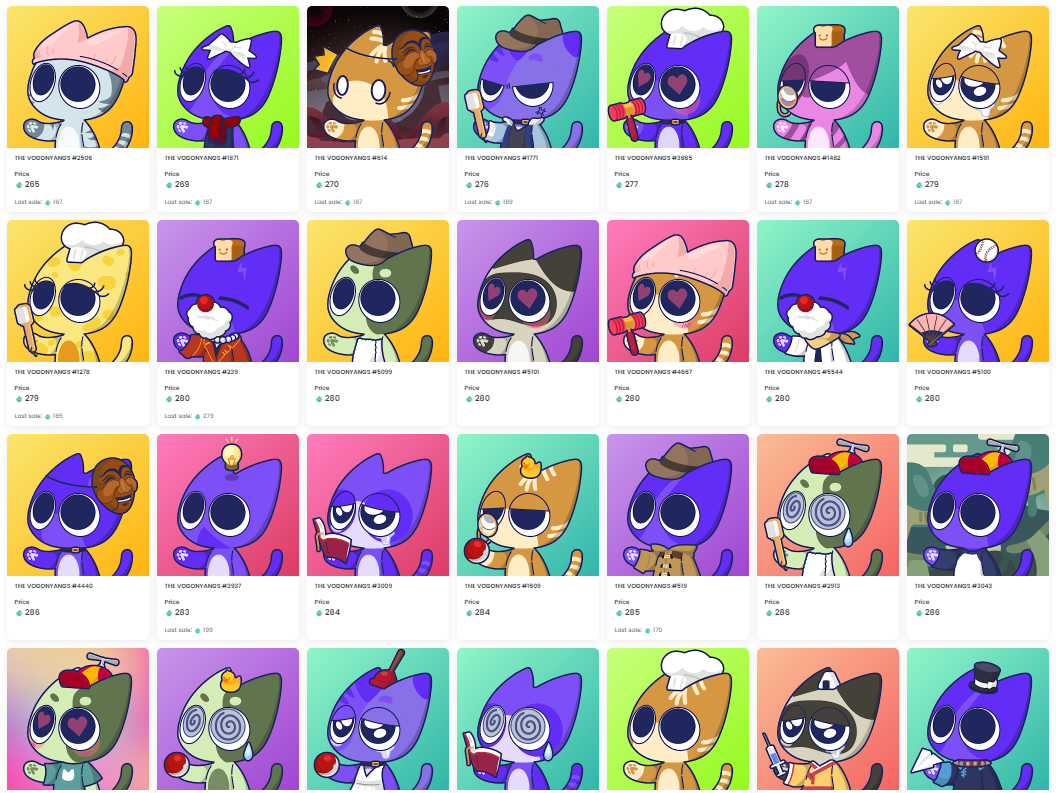Click the 286 price of Vogonyangs #4440
The width and height of the screenshot is (1056, 793).
[x=32, y=612]
